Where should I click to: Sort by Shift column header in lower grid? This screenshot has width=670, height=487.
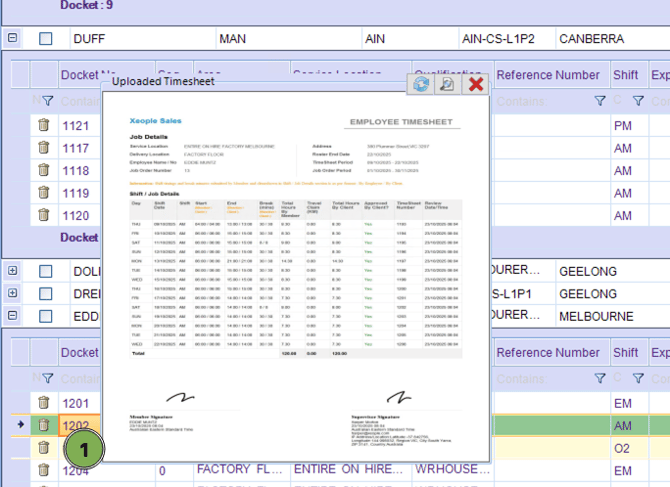pyautogui.click(x=626, y=353)
